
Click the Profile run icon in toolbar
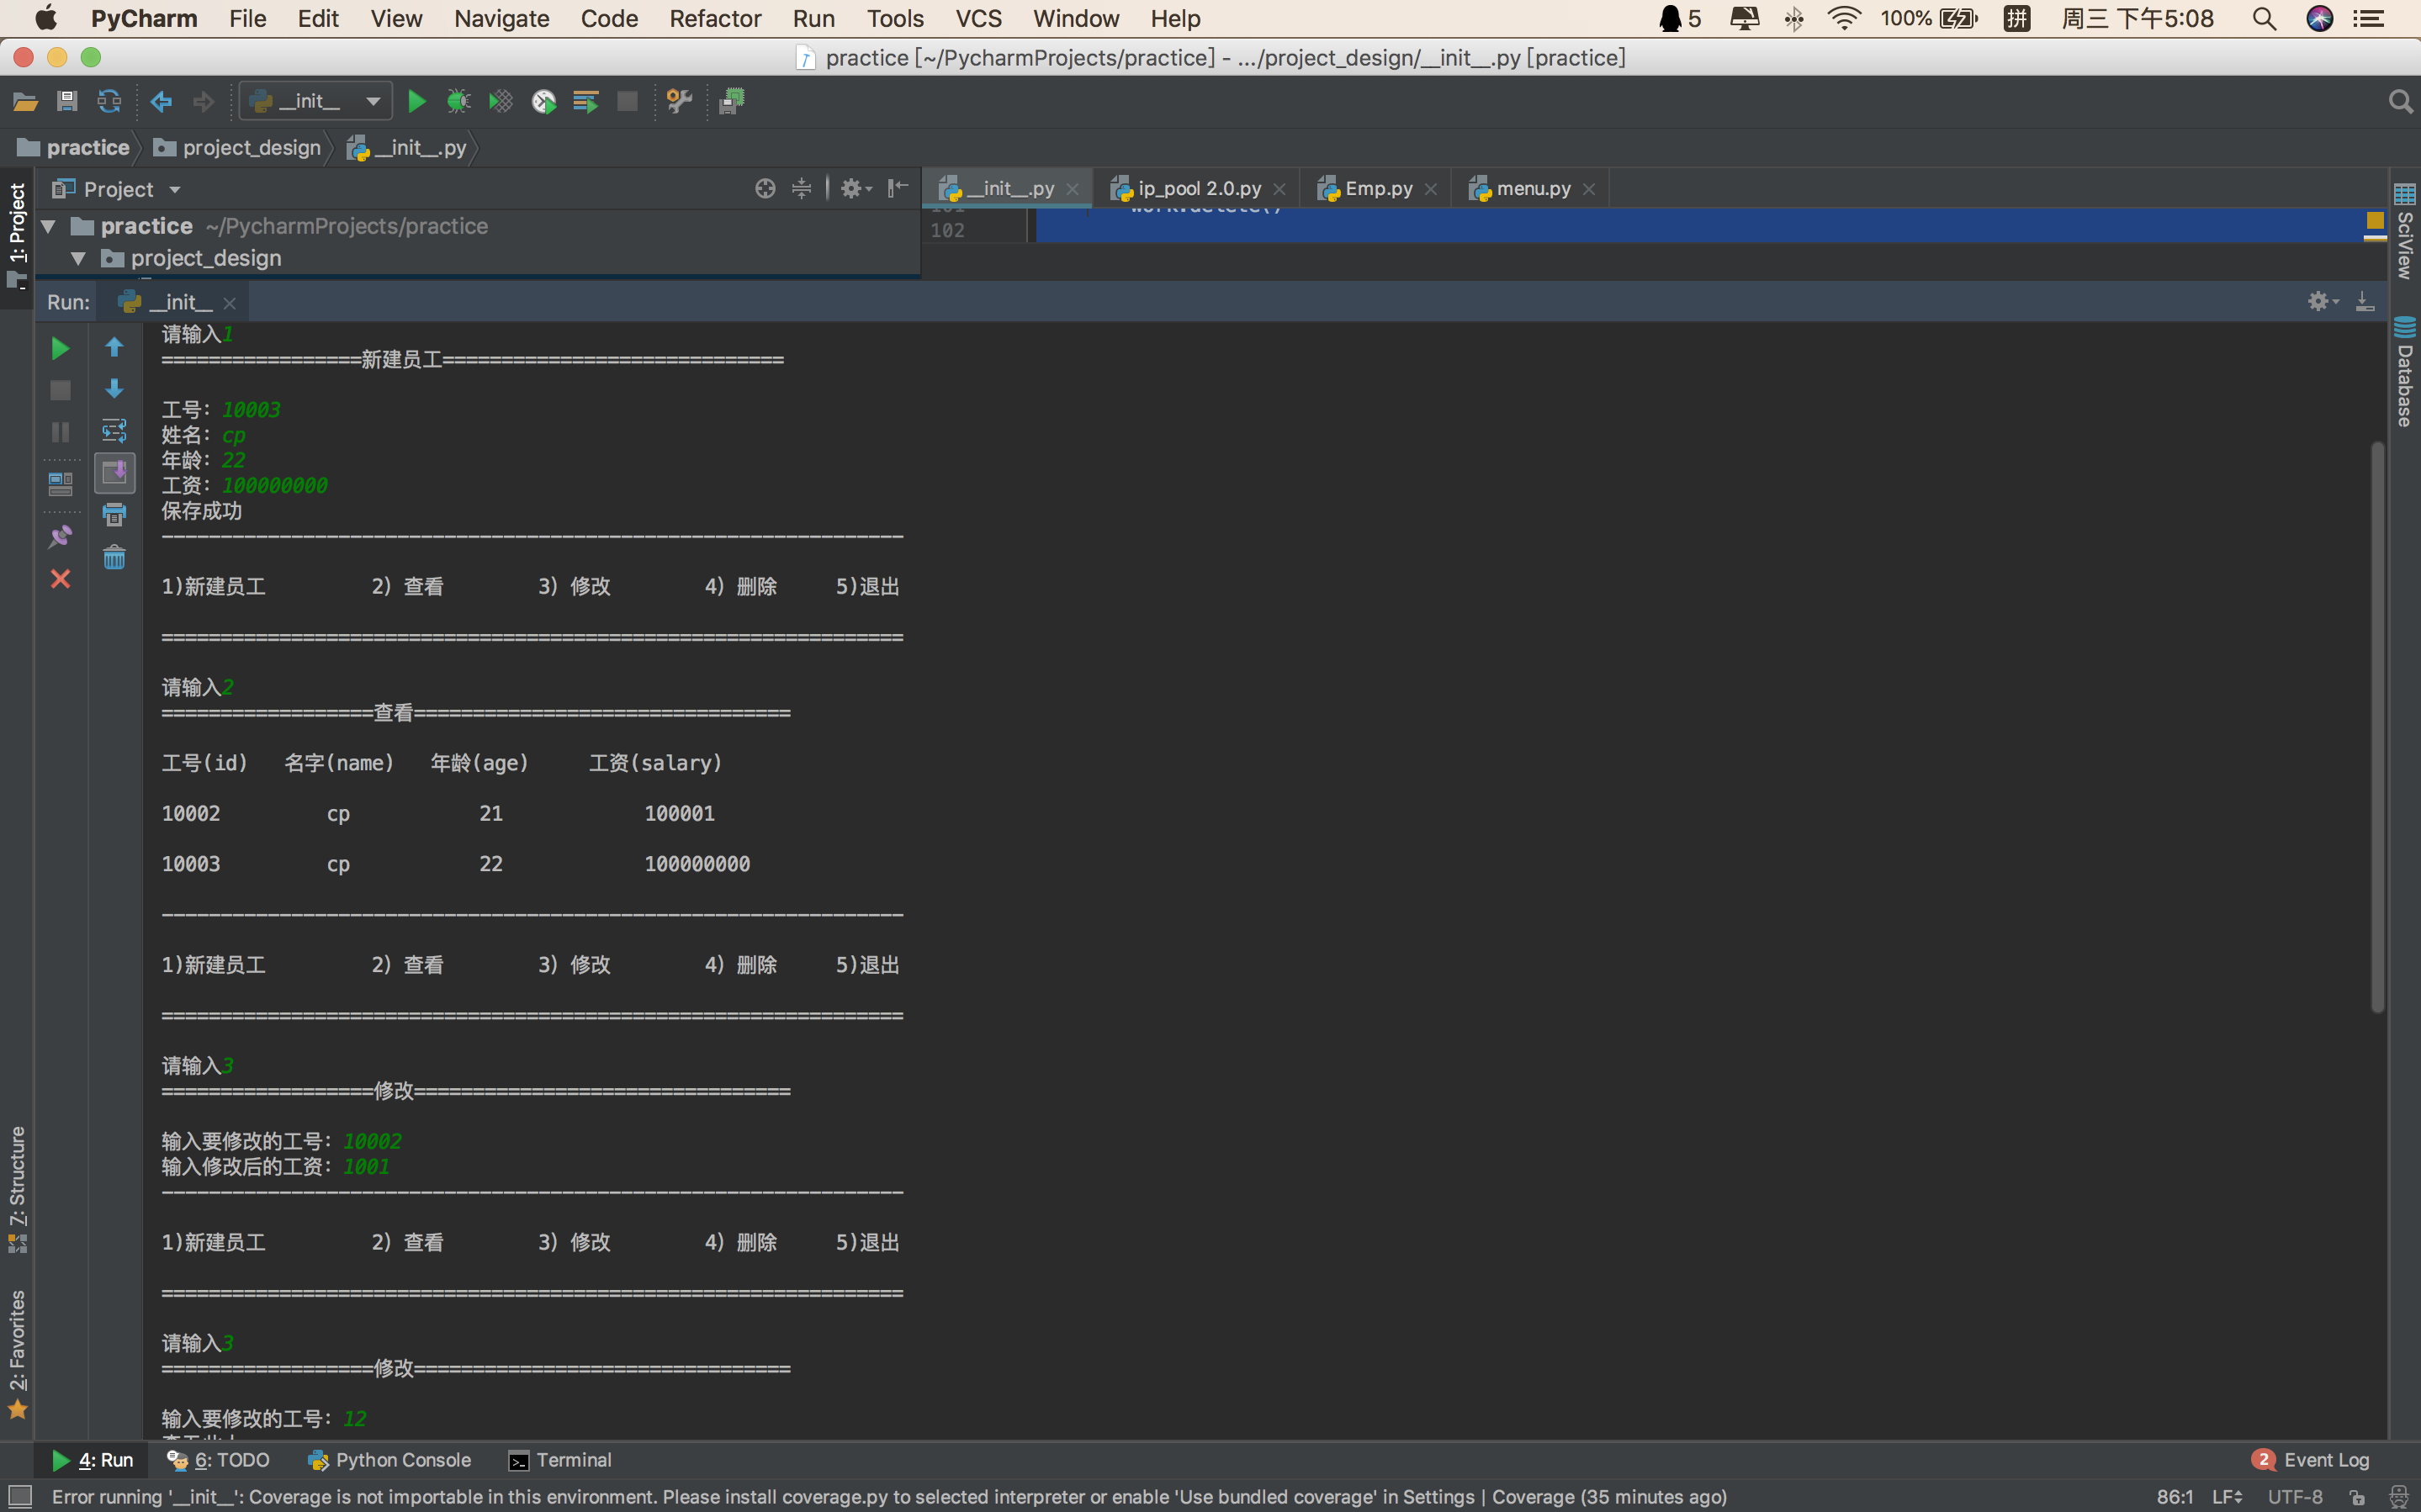point(544,101)
